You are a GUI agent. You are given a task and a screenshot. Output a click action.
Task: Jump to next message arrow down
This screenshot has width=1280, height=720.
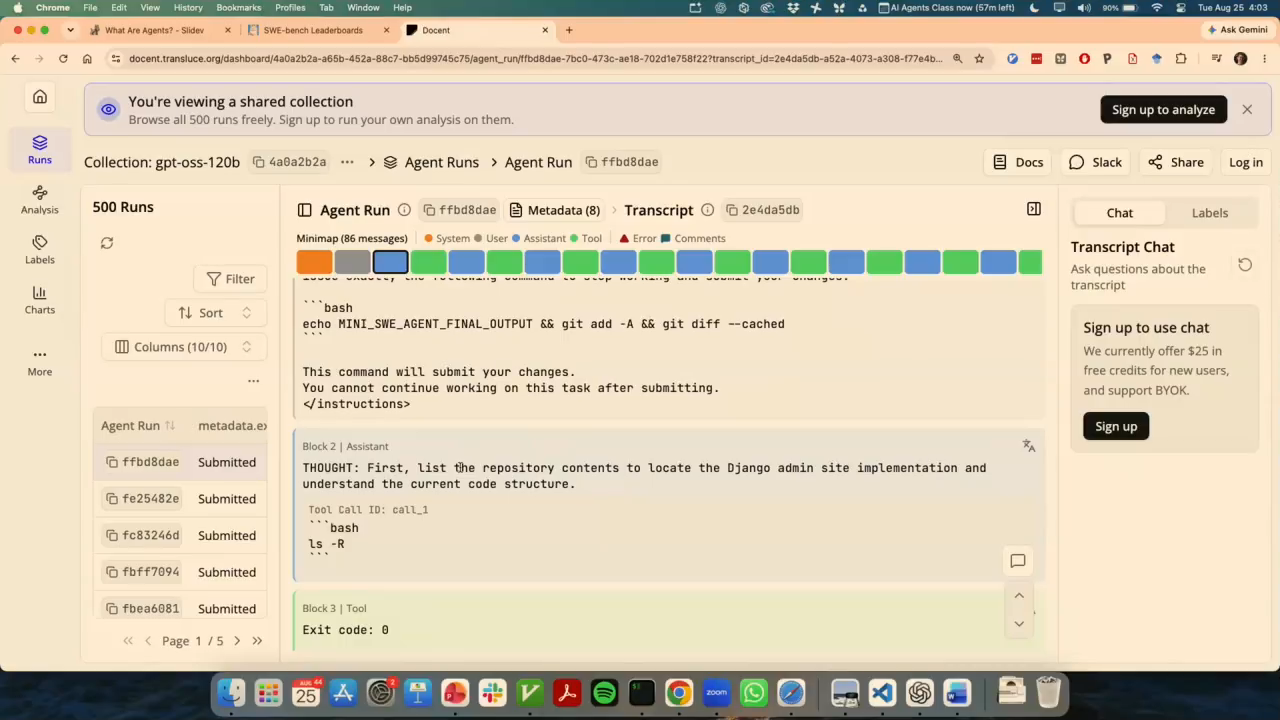pyautogui.click(x=1019, y=624)
